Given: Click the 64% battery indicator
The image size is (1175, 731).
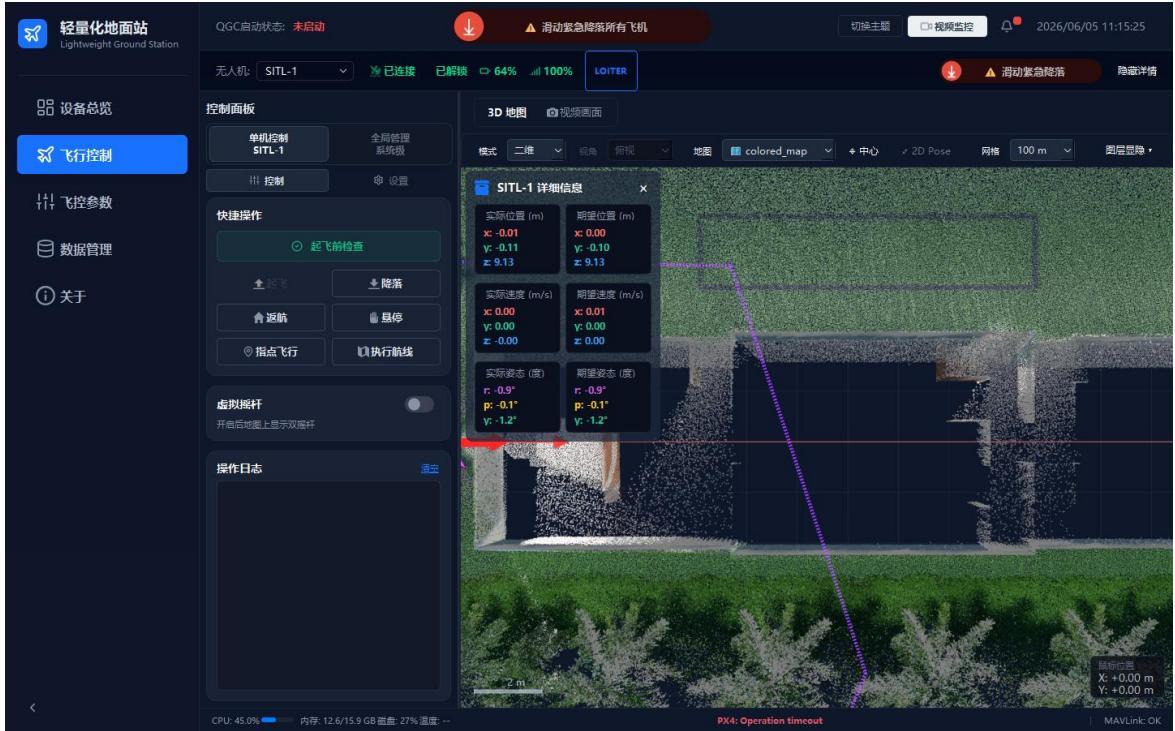Looking at the screenshot, I should click(498, 71).
